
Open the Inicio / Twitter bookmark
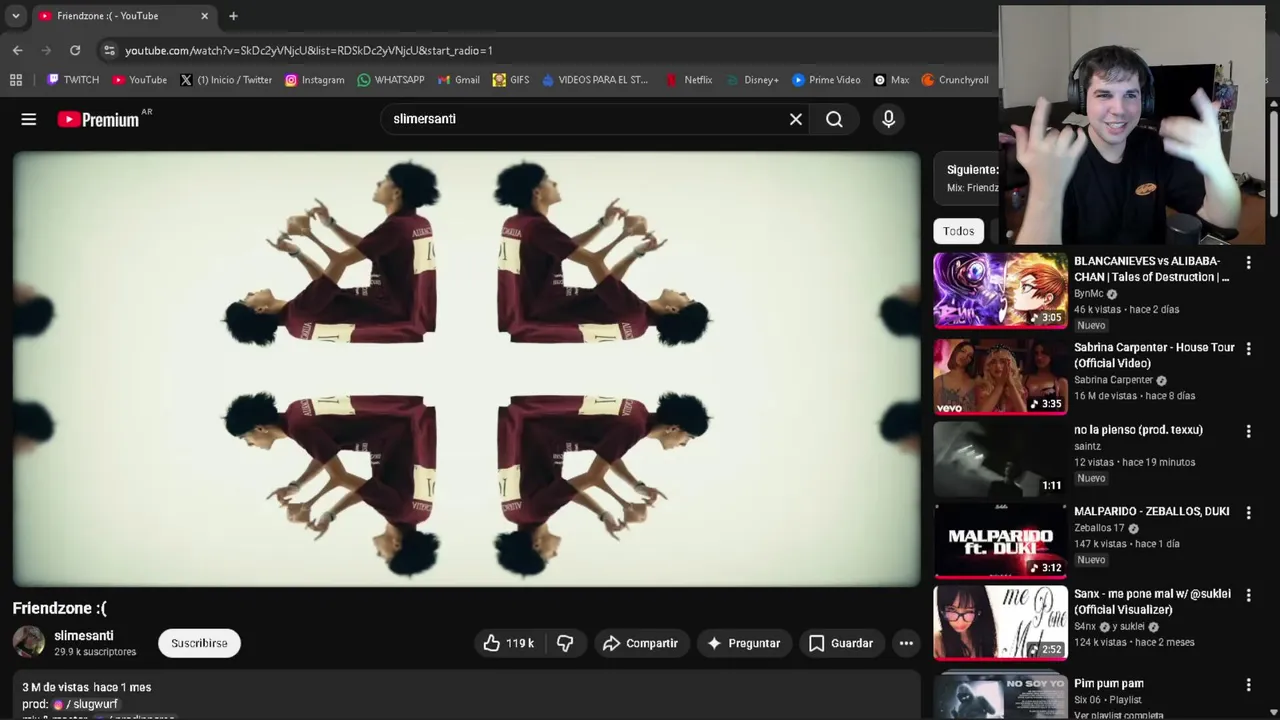(x=226, y=80)
